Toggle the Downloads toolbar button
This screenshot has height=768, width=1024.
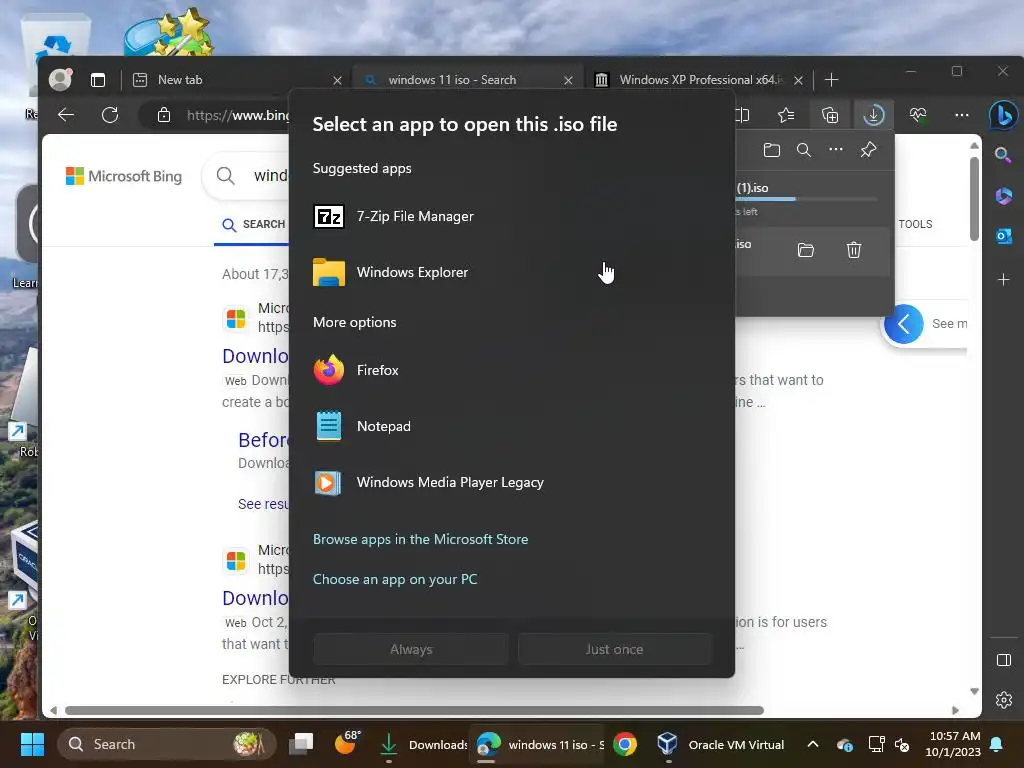874,116
